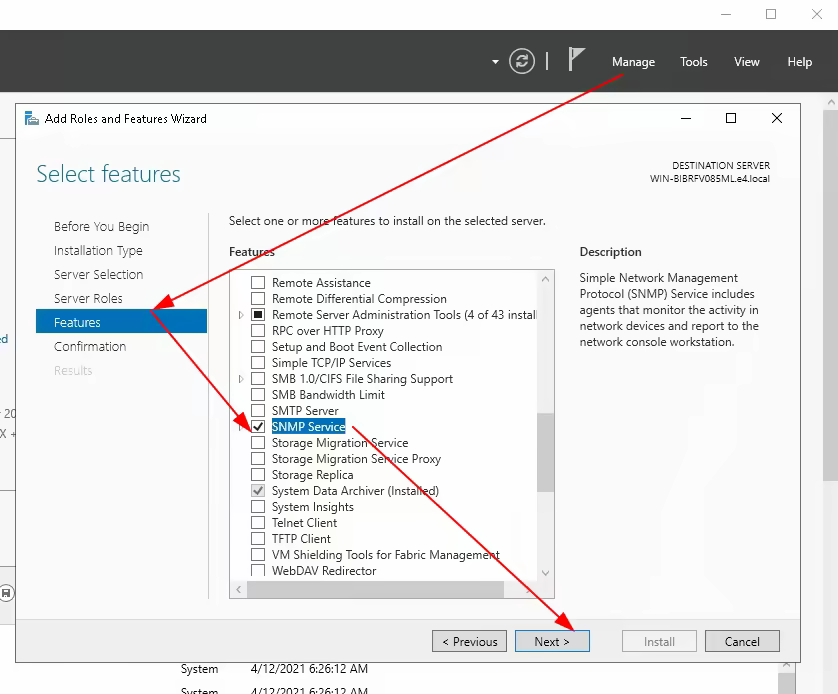
Task: Check SMB 1.0/CIFS File Sharing Support checkbox
Action: (258, 378)
